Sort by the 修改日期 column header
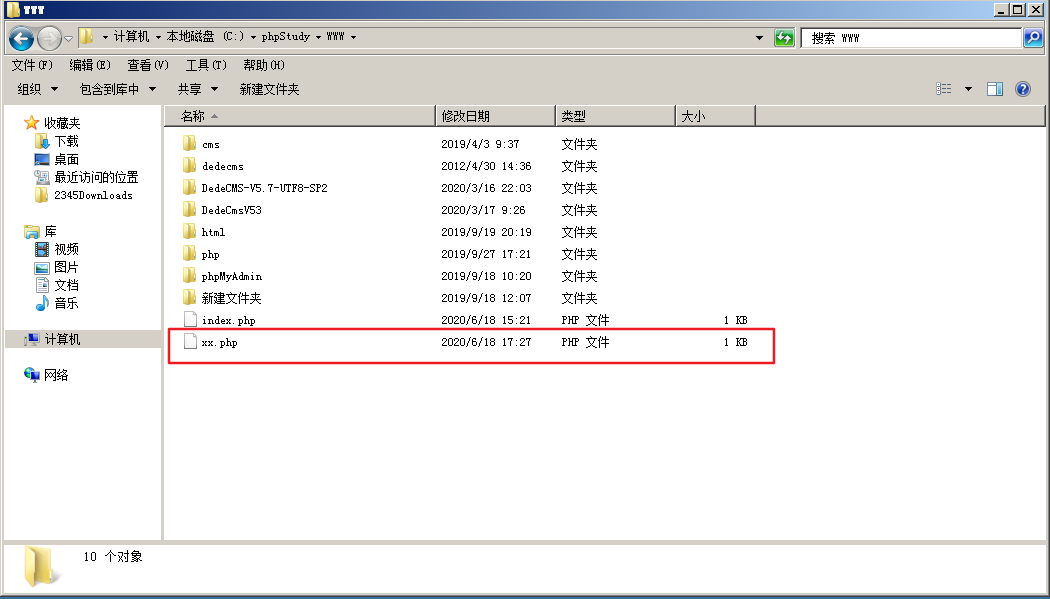Screen dimensions: 1050x599 496,116
